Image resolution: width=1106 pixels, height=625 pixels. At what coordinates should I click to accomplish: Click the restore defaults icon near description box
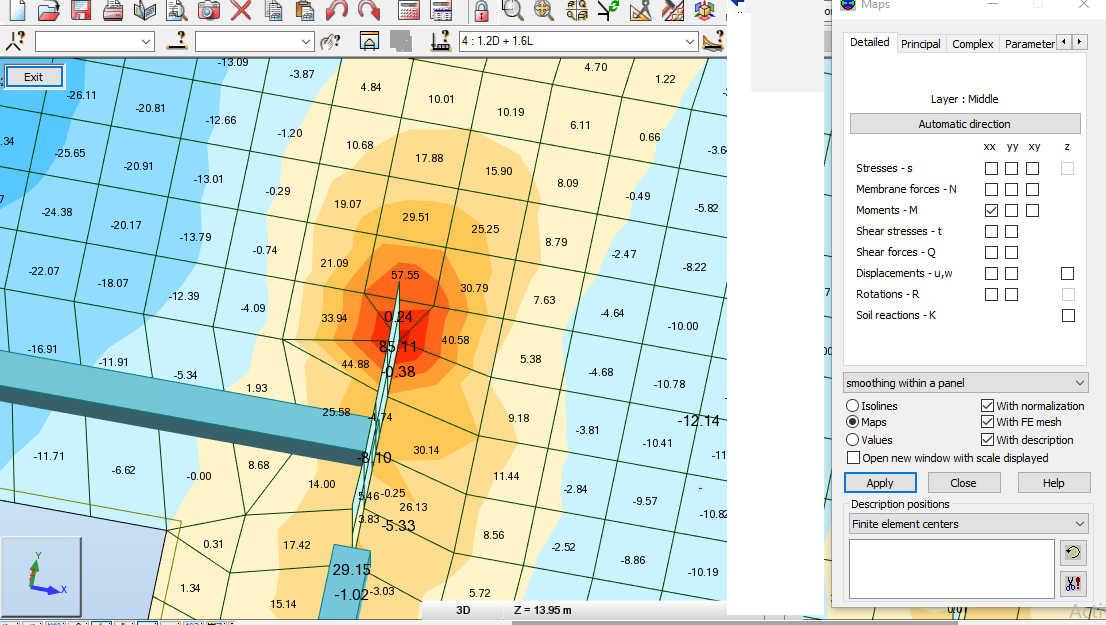(x=1073, y=552)
